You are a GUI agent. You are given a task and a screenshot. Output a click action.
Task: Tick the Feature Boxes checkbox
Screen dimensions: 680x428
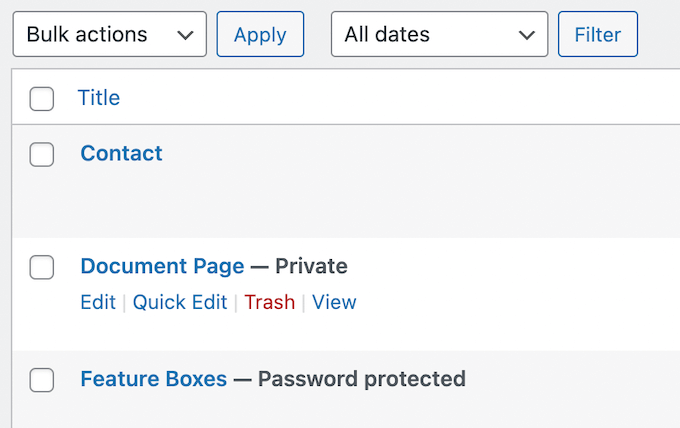point(42,380)
